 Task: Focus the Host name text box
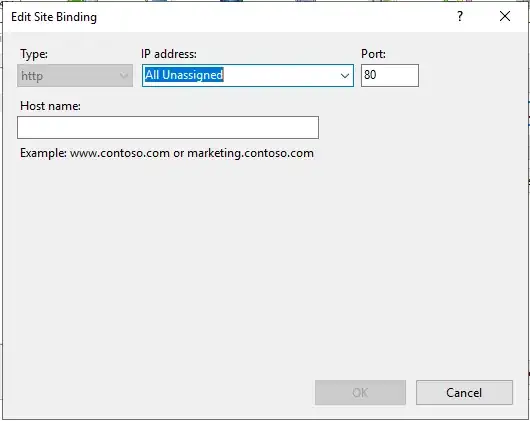click(168, 127)
